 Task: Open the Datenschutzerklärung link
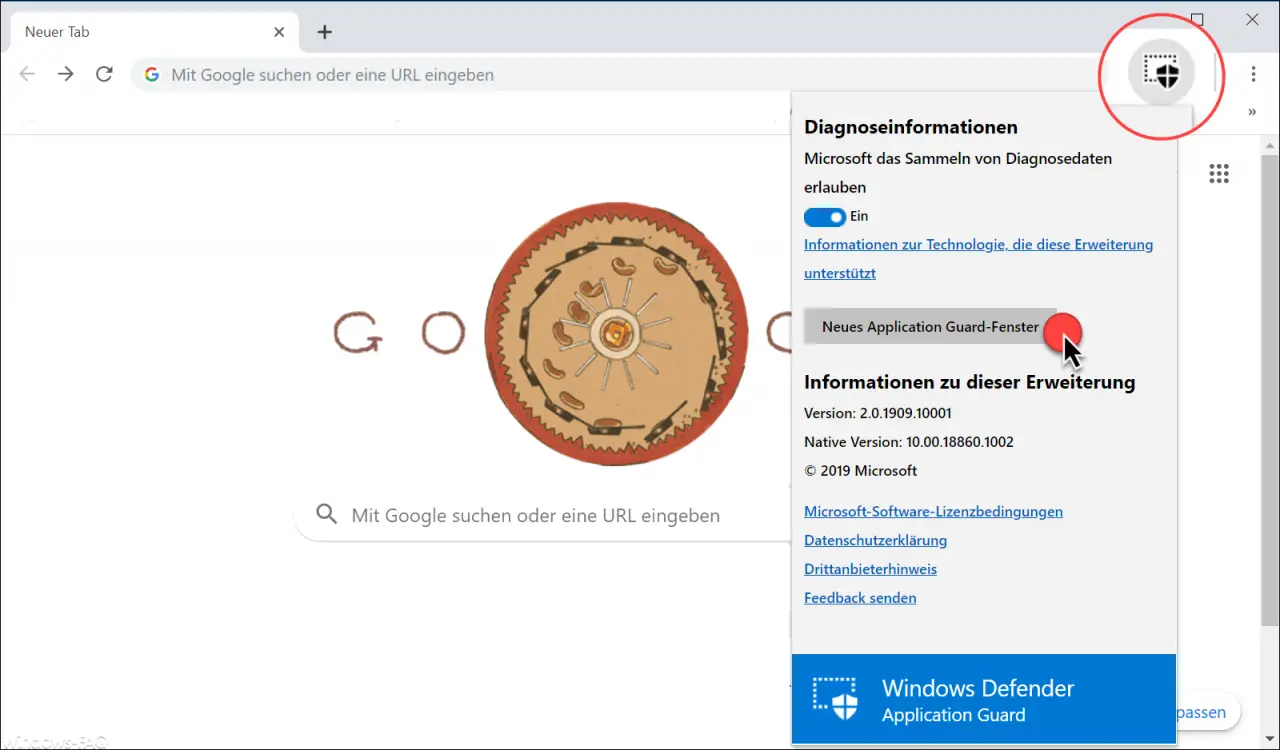tap(875, 540)
